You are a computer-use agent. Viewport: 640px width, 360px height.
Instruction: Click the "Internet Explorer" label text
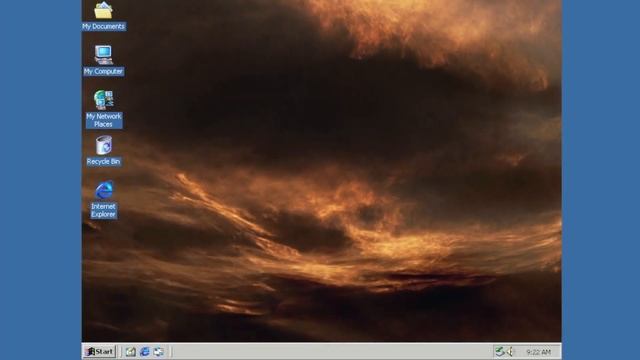click(103, 210)
